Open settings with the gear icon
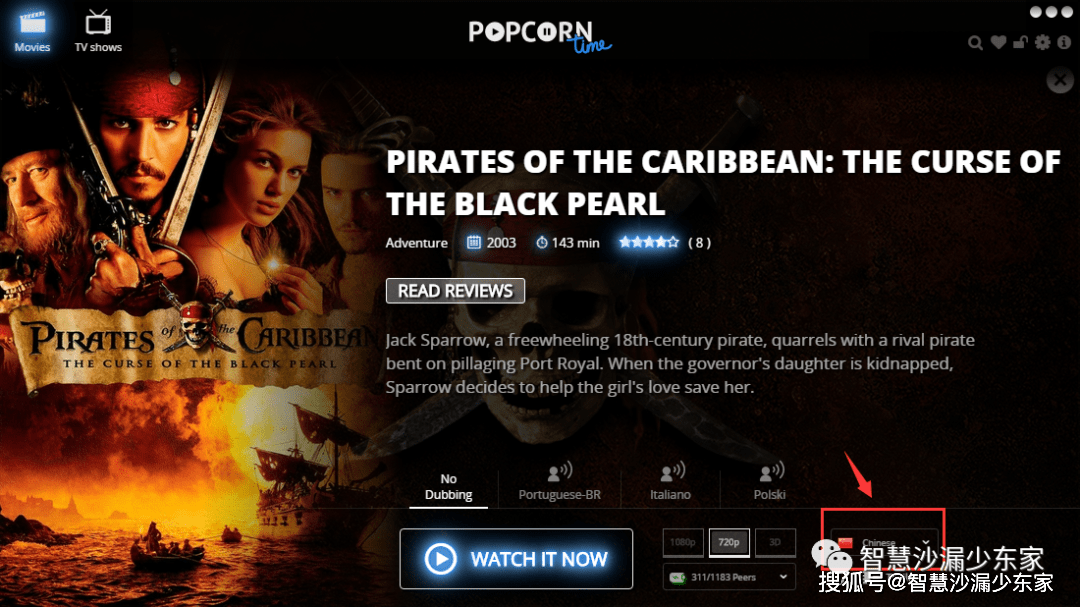This screenshot has height=607, width=1080. [x=1043, y=42]
